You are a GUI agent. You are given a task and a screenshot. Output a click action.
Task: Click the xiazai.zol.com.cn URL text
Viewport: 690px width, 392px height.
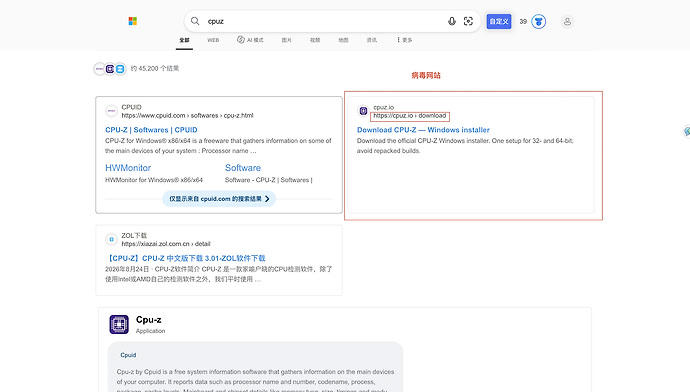166,244
